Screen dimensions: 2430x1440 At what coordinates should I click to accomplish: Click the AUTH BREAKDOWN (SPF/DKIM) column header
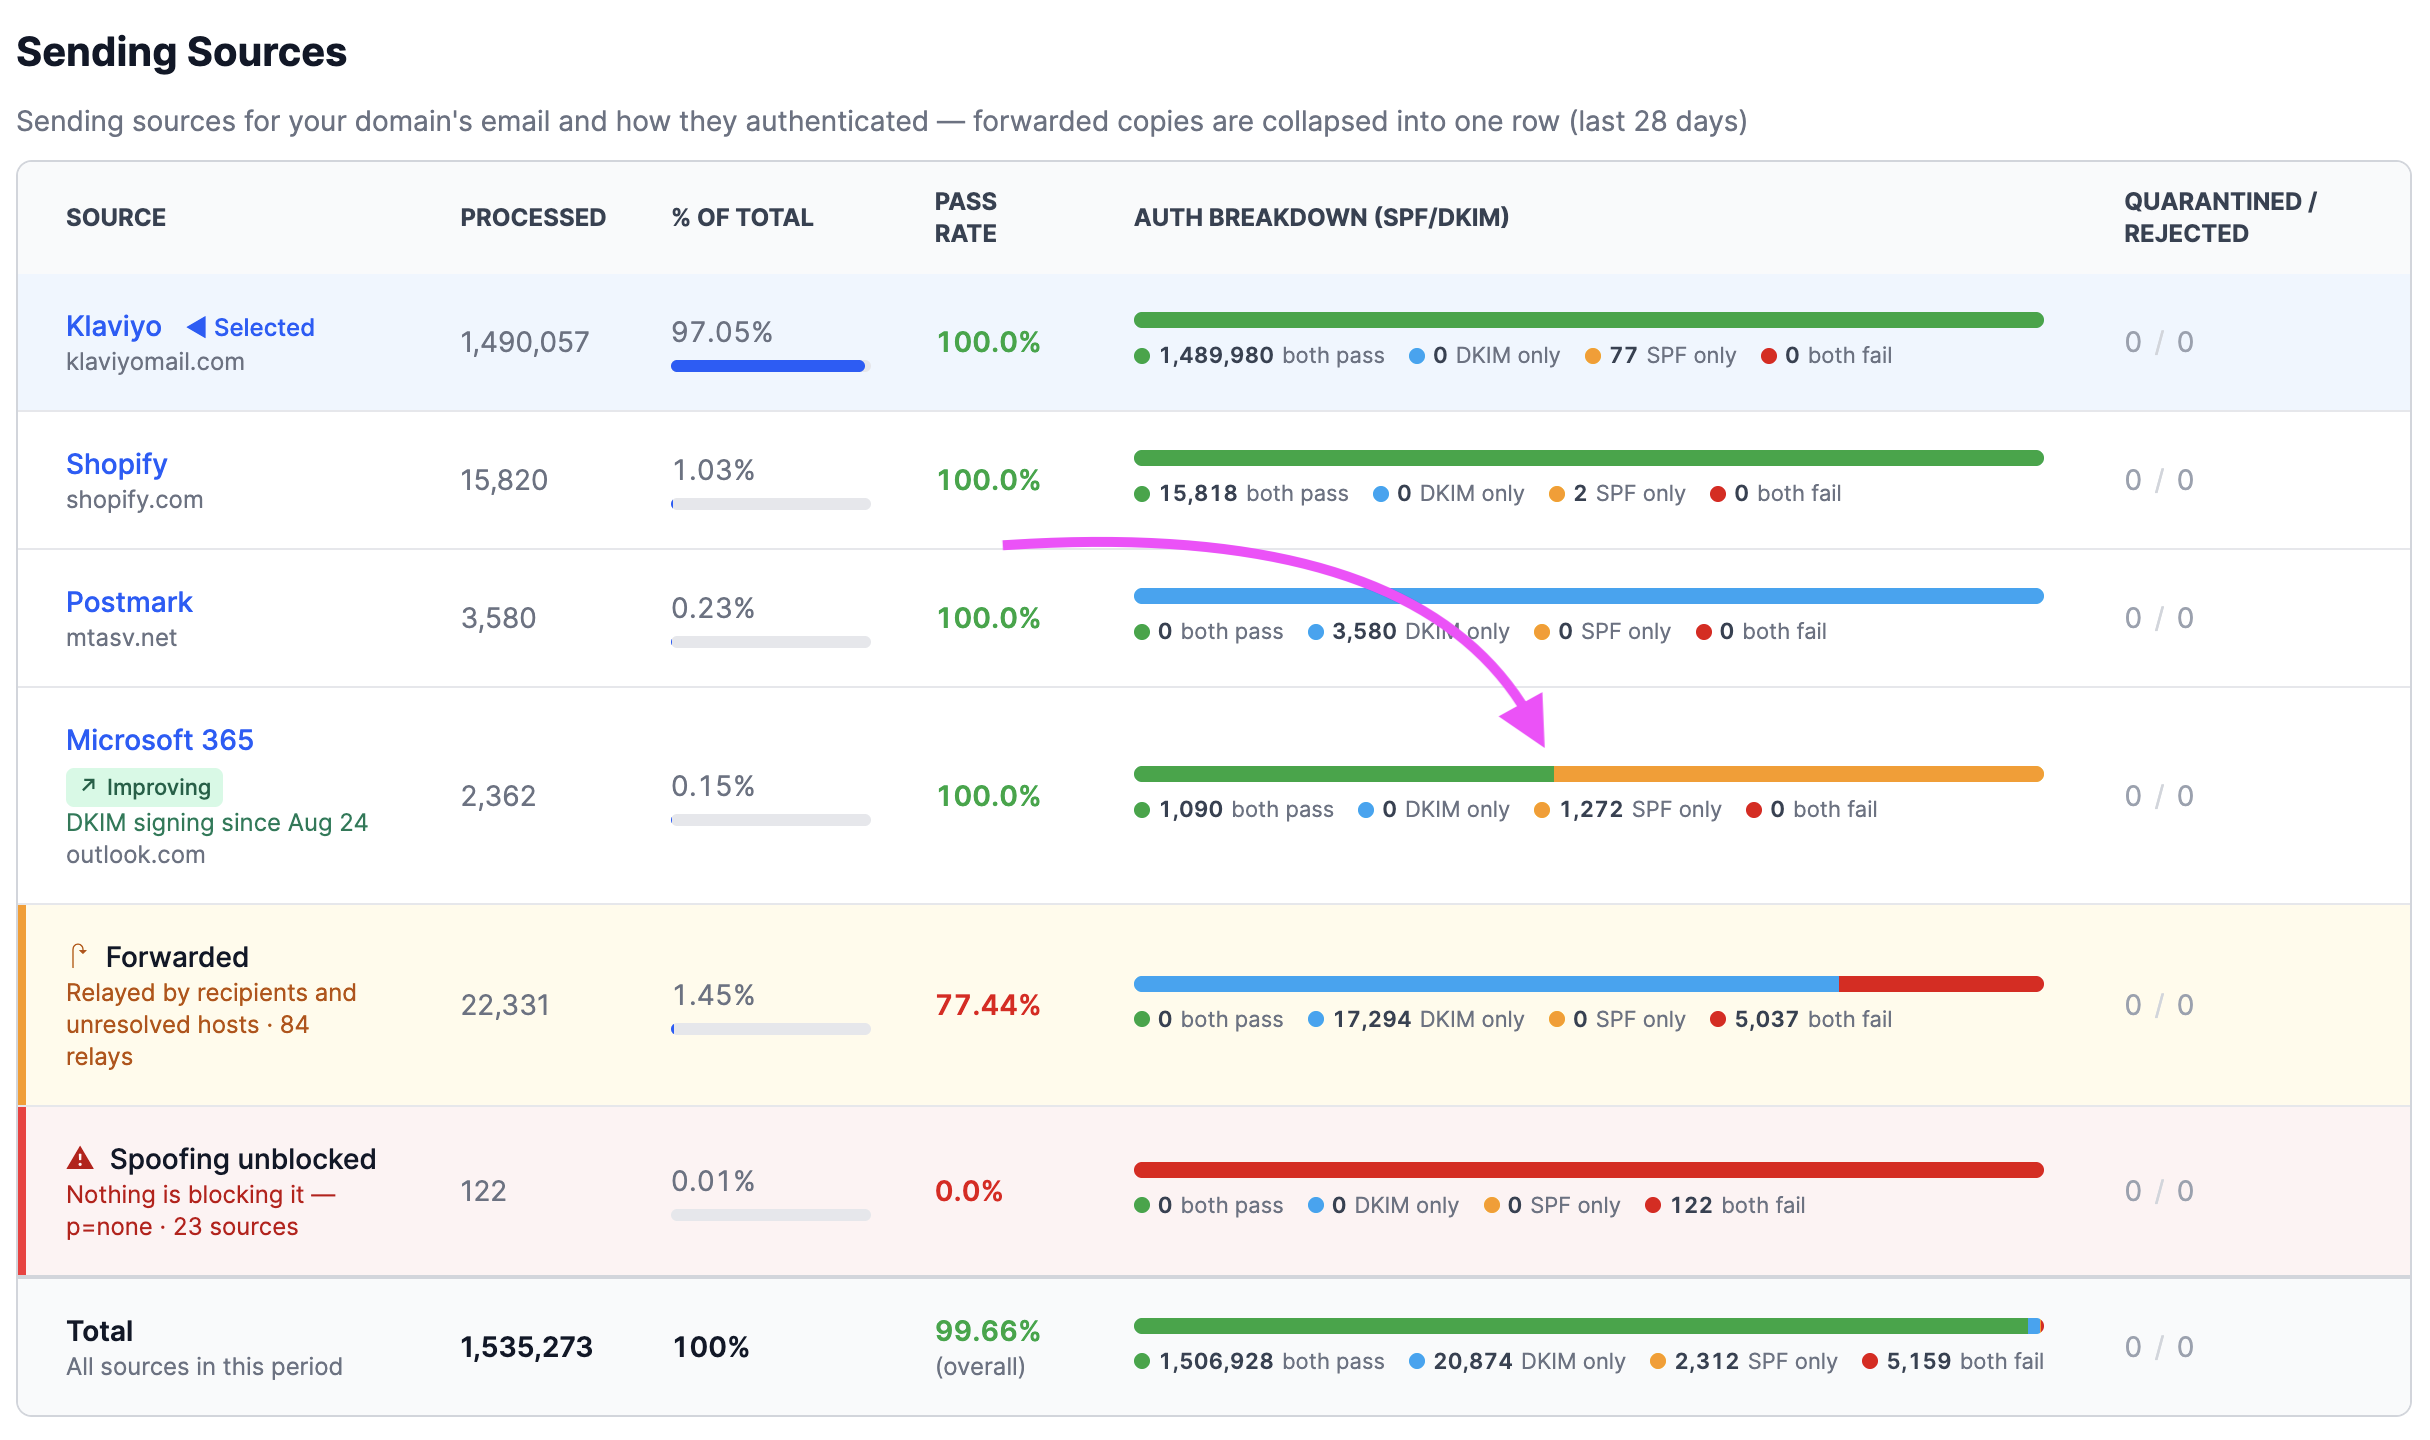tap(1321, 217)
